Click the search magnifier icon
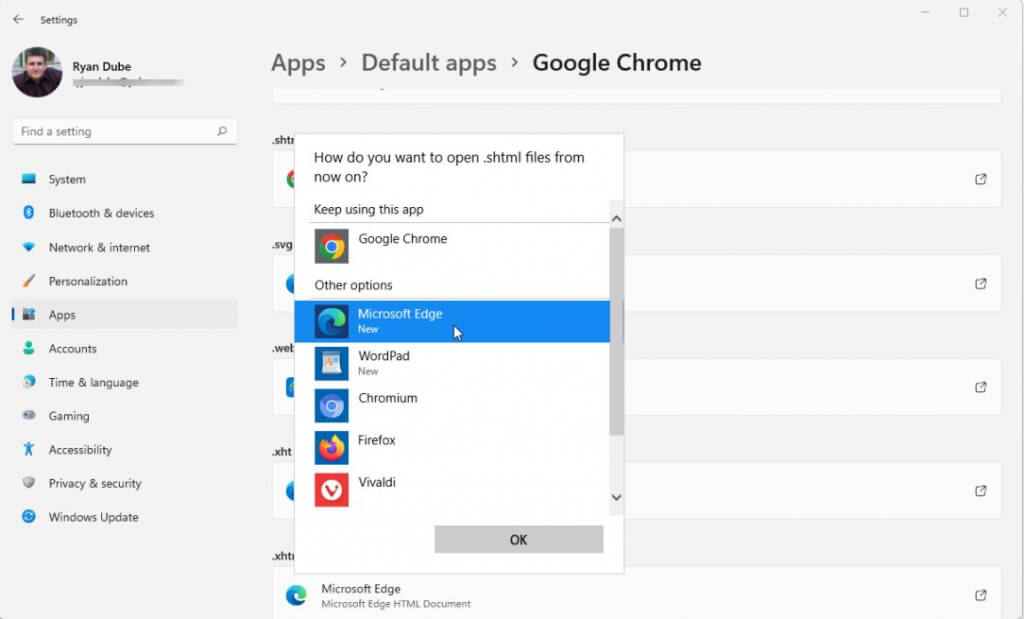Viewport: 1024px width, 619px height. pyautogui.click(x=222, y=131)
